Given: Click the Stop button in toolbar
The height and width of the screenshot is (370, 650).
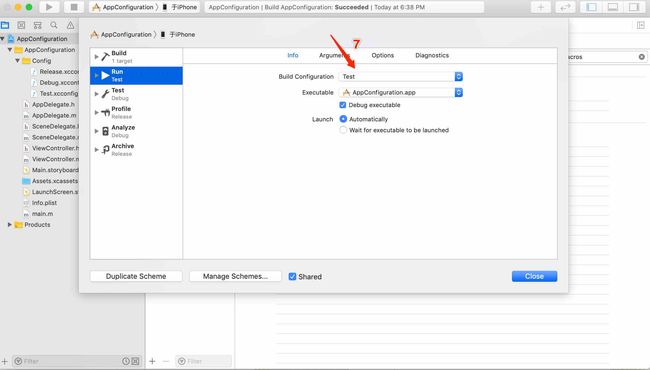Looking at the screenshot, I should pyautogui.click(x=74, y=7).
